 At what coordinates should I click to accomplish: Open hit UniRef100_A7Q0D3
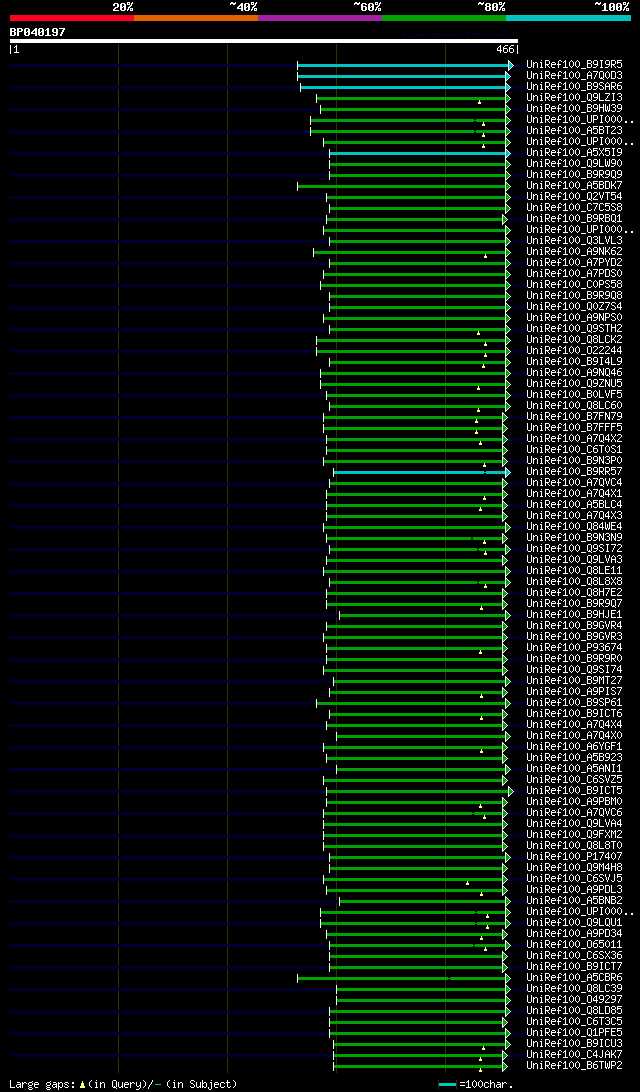pyautogui.click(x=575, y=75)
